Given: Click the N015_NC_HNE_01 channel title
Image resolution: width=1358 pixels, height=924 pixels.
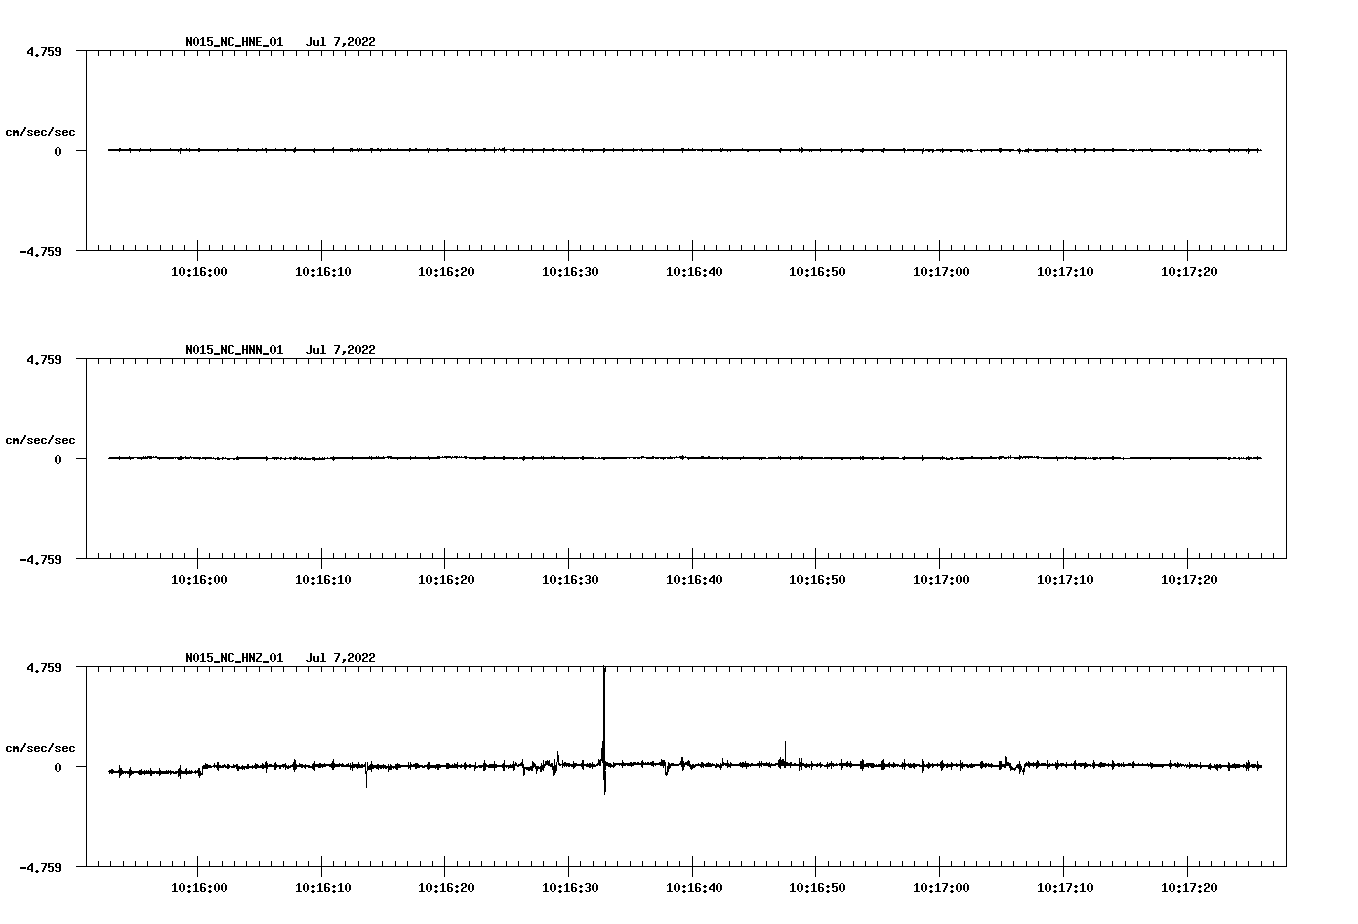Looking at the screenshot, I should 234,42.
